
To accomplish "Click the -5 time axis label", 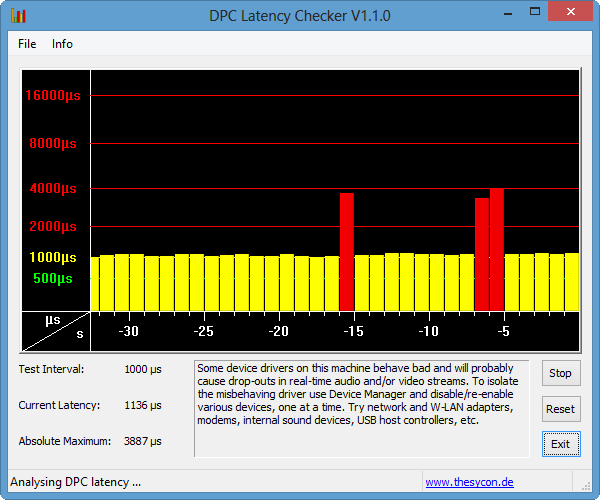I will pyautogui.click(x=504, y=331).
